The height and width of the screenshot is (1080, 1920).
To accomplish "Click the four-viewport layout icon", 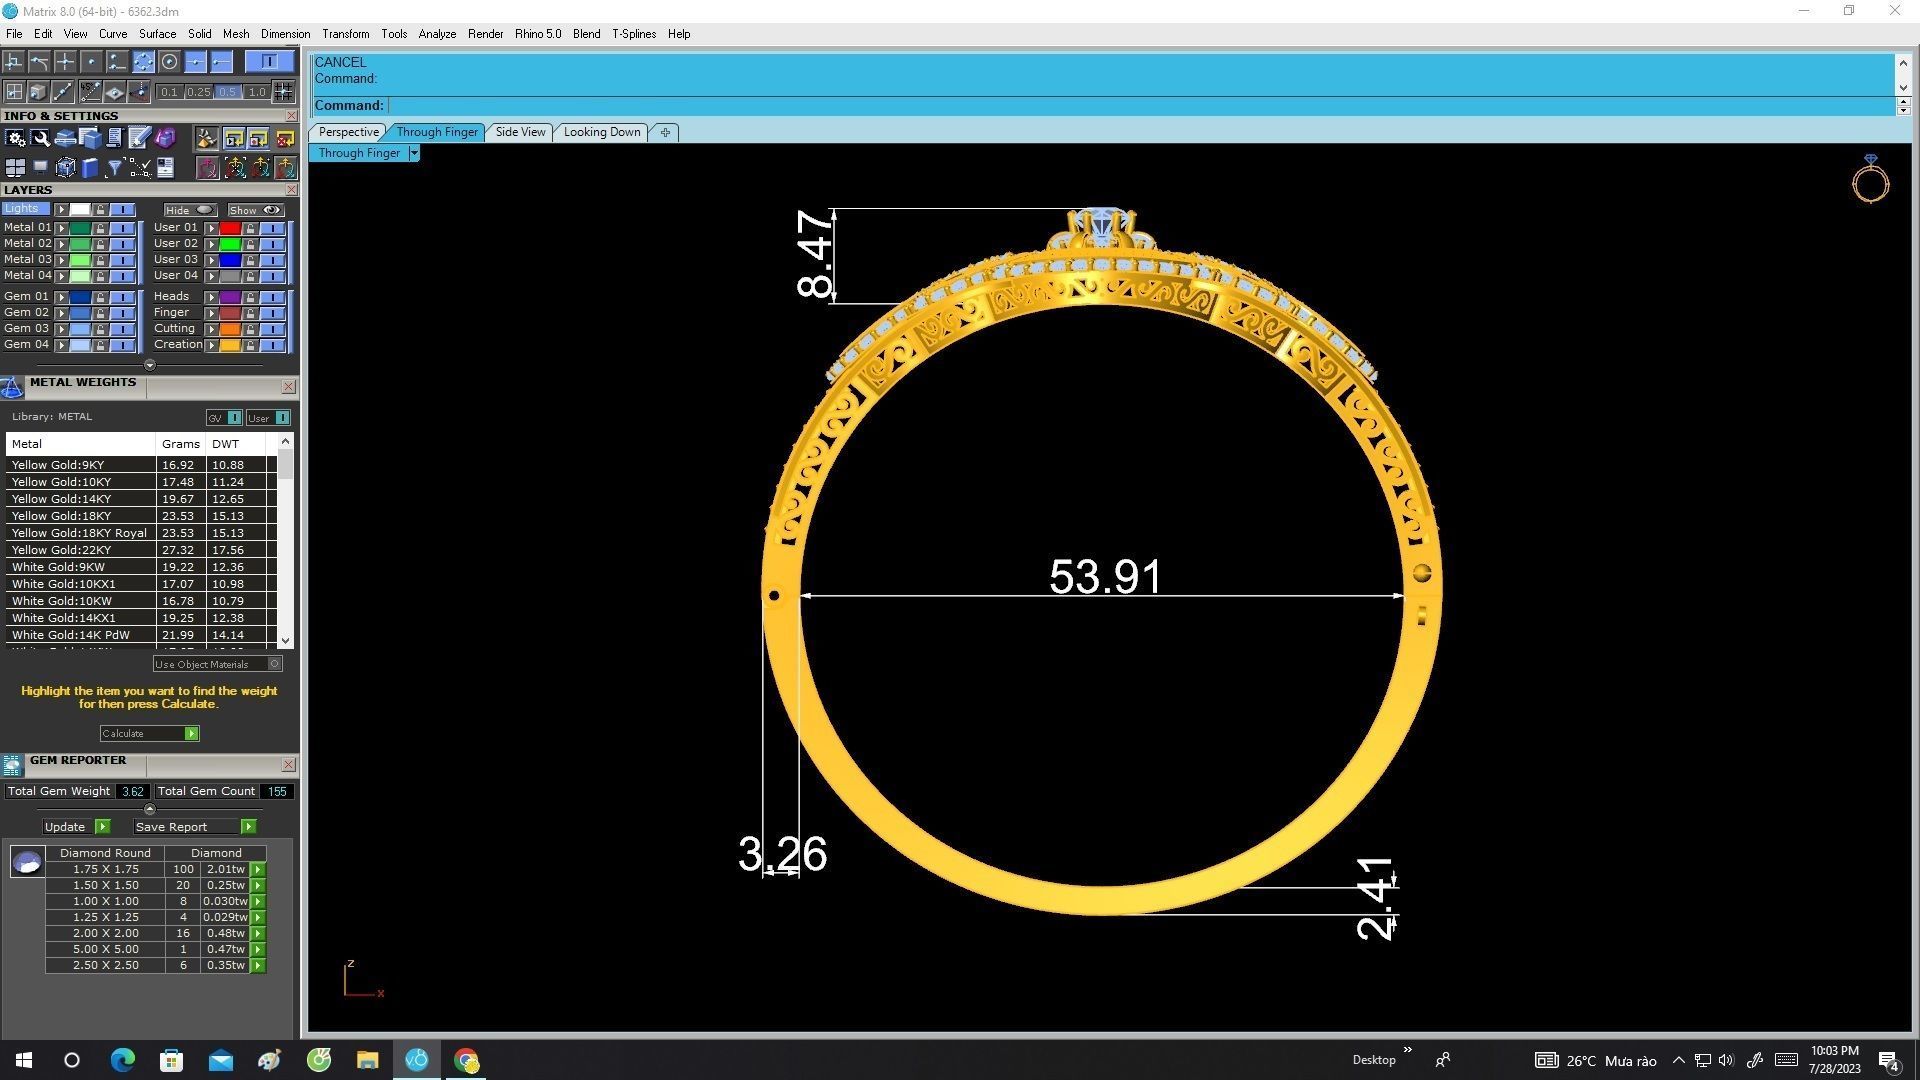I will point(15,168).
